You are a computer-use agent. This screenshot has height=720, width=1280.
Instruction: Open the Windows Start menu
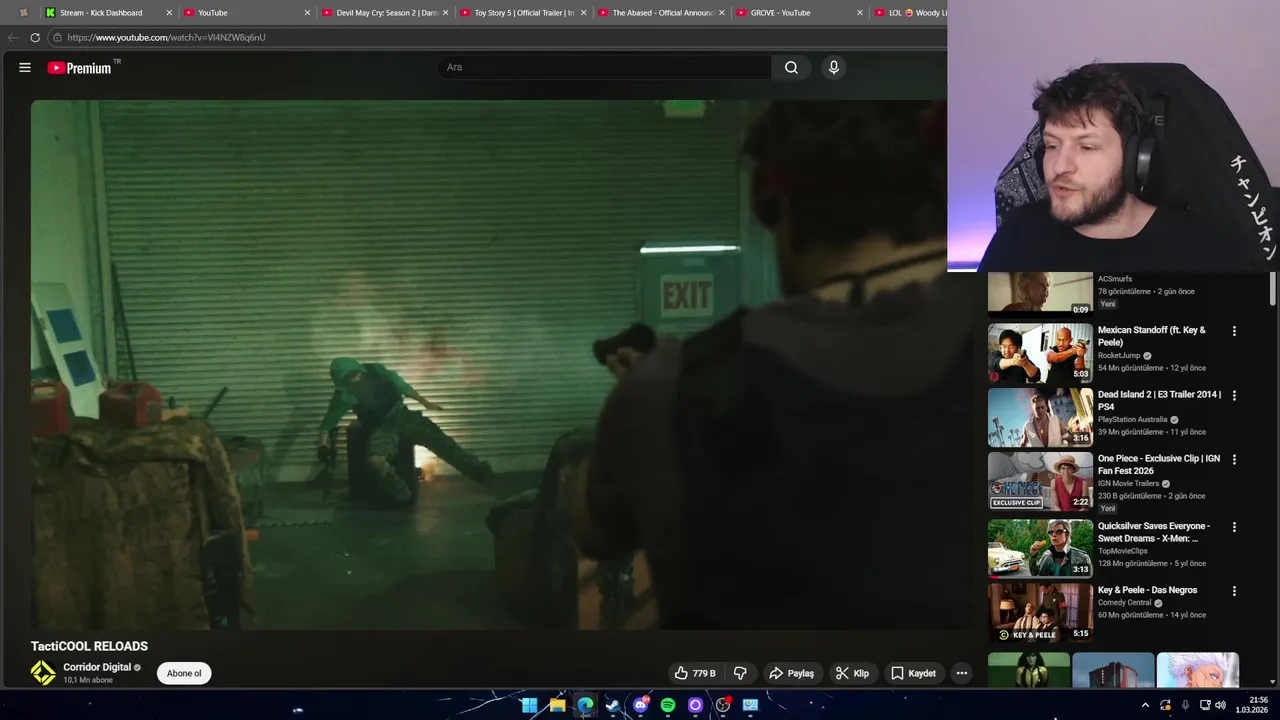(529, 705)
